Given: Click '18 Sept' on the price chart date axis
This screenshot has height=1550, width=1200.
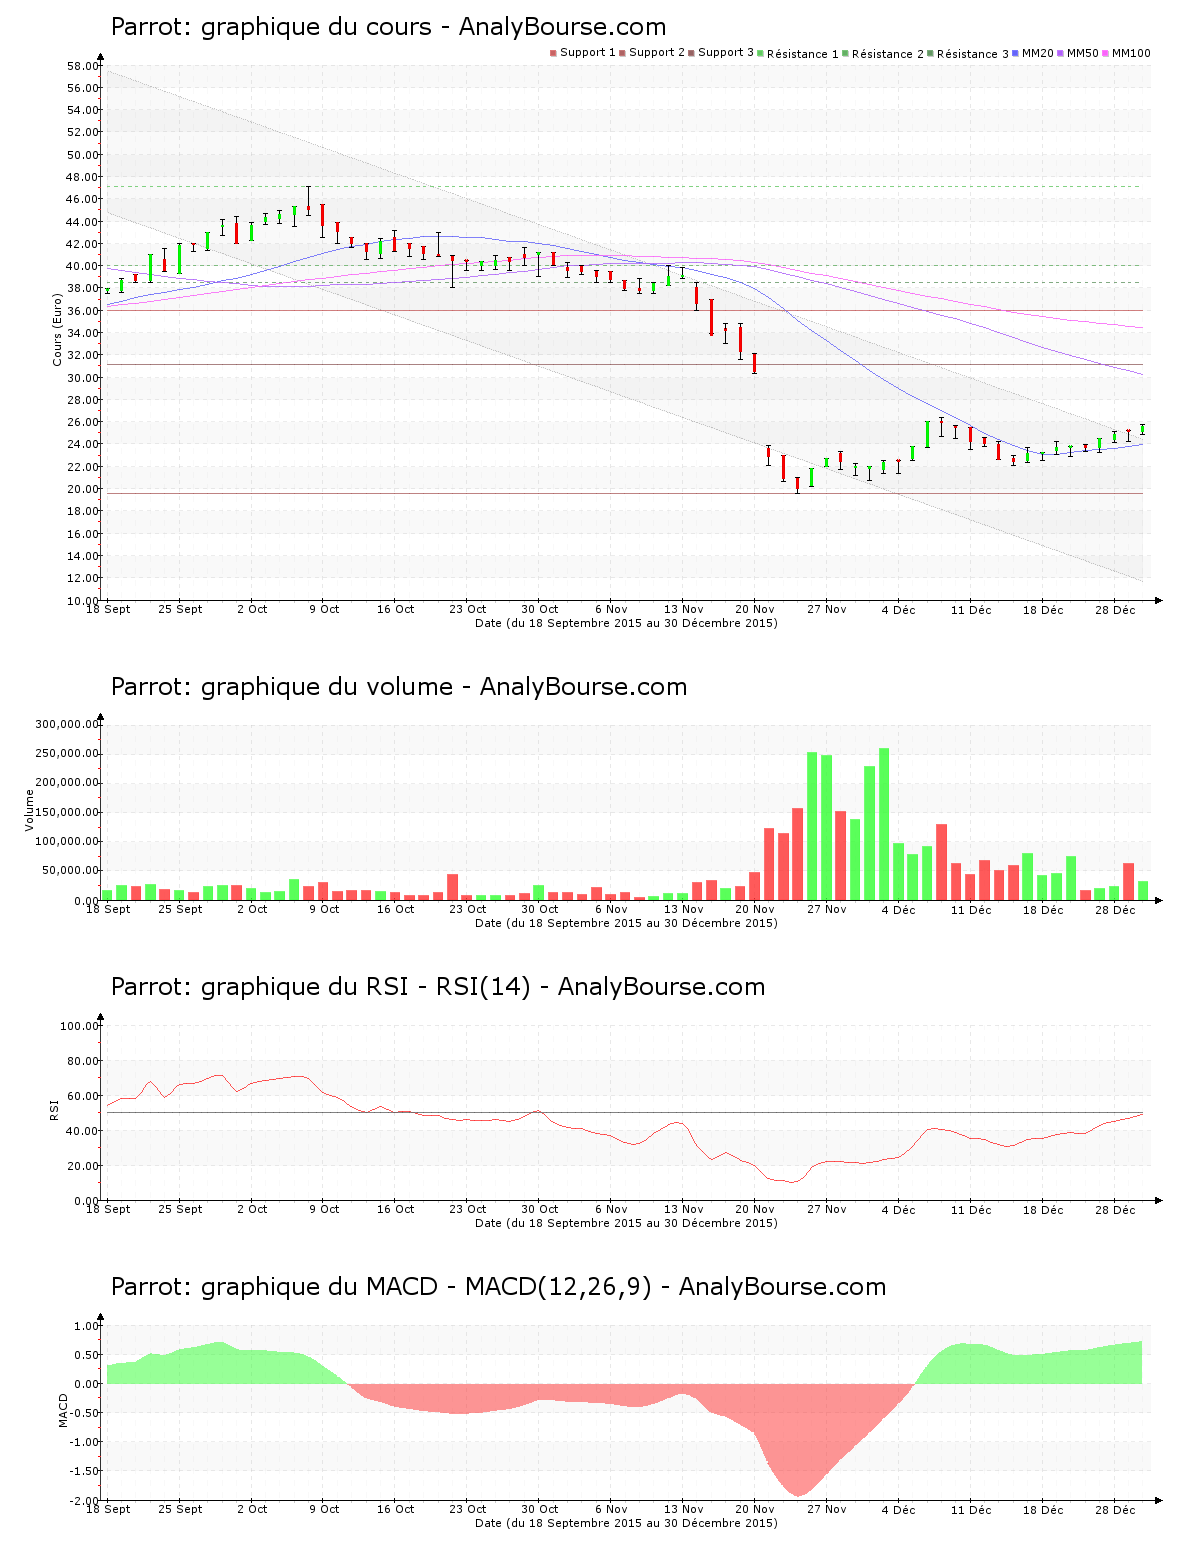Looking at the screenshot, I should (x=108, y=609).
